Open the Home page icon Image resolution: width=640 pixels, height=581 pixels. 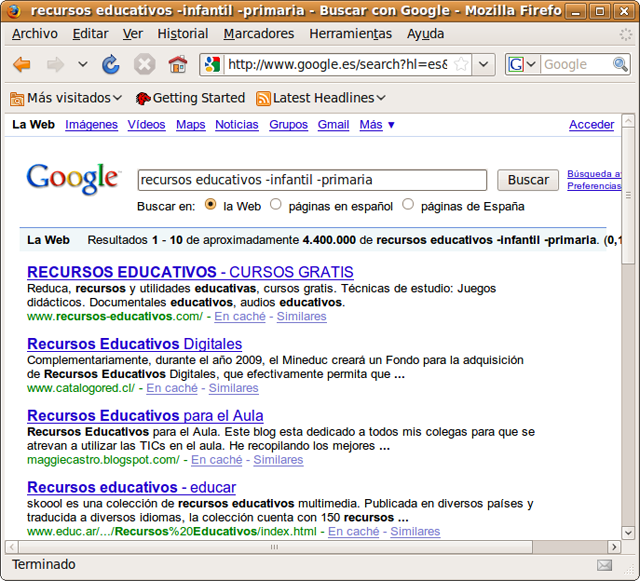(178, 65)
